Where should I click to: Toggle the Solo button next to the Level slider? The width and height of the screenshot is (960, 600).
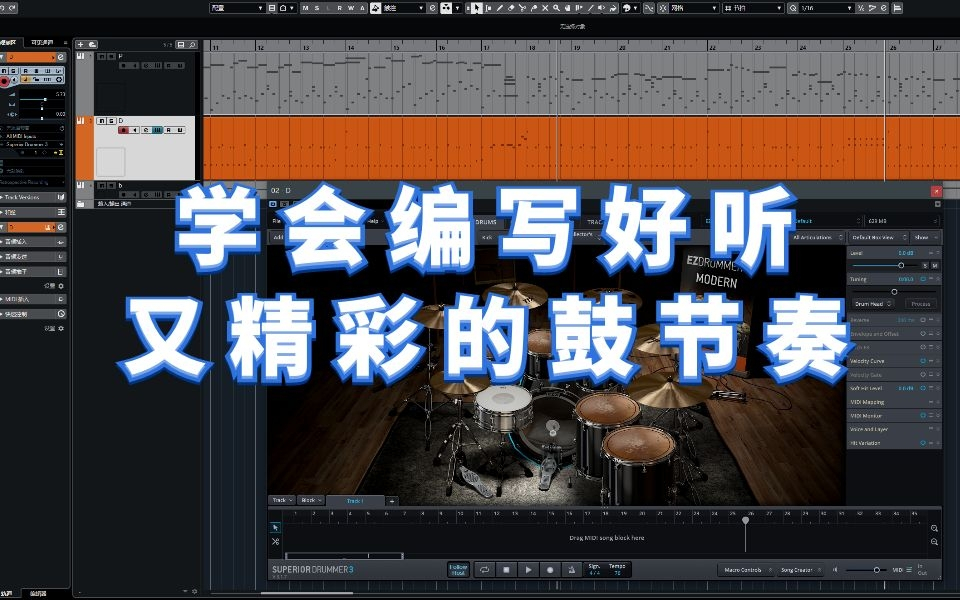click(925, 265)
